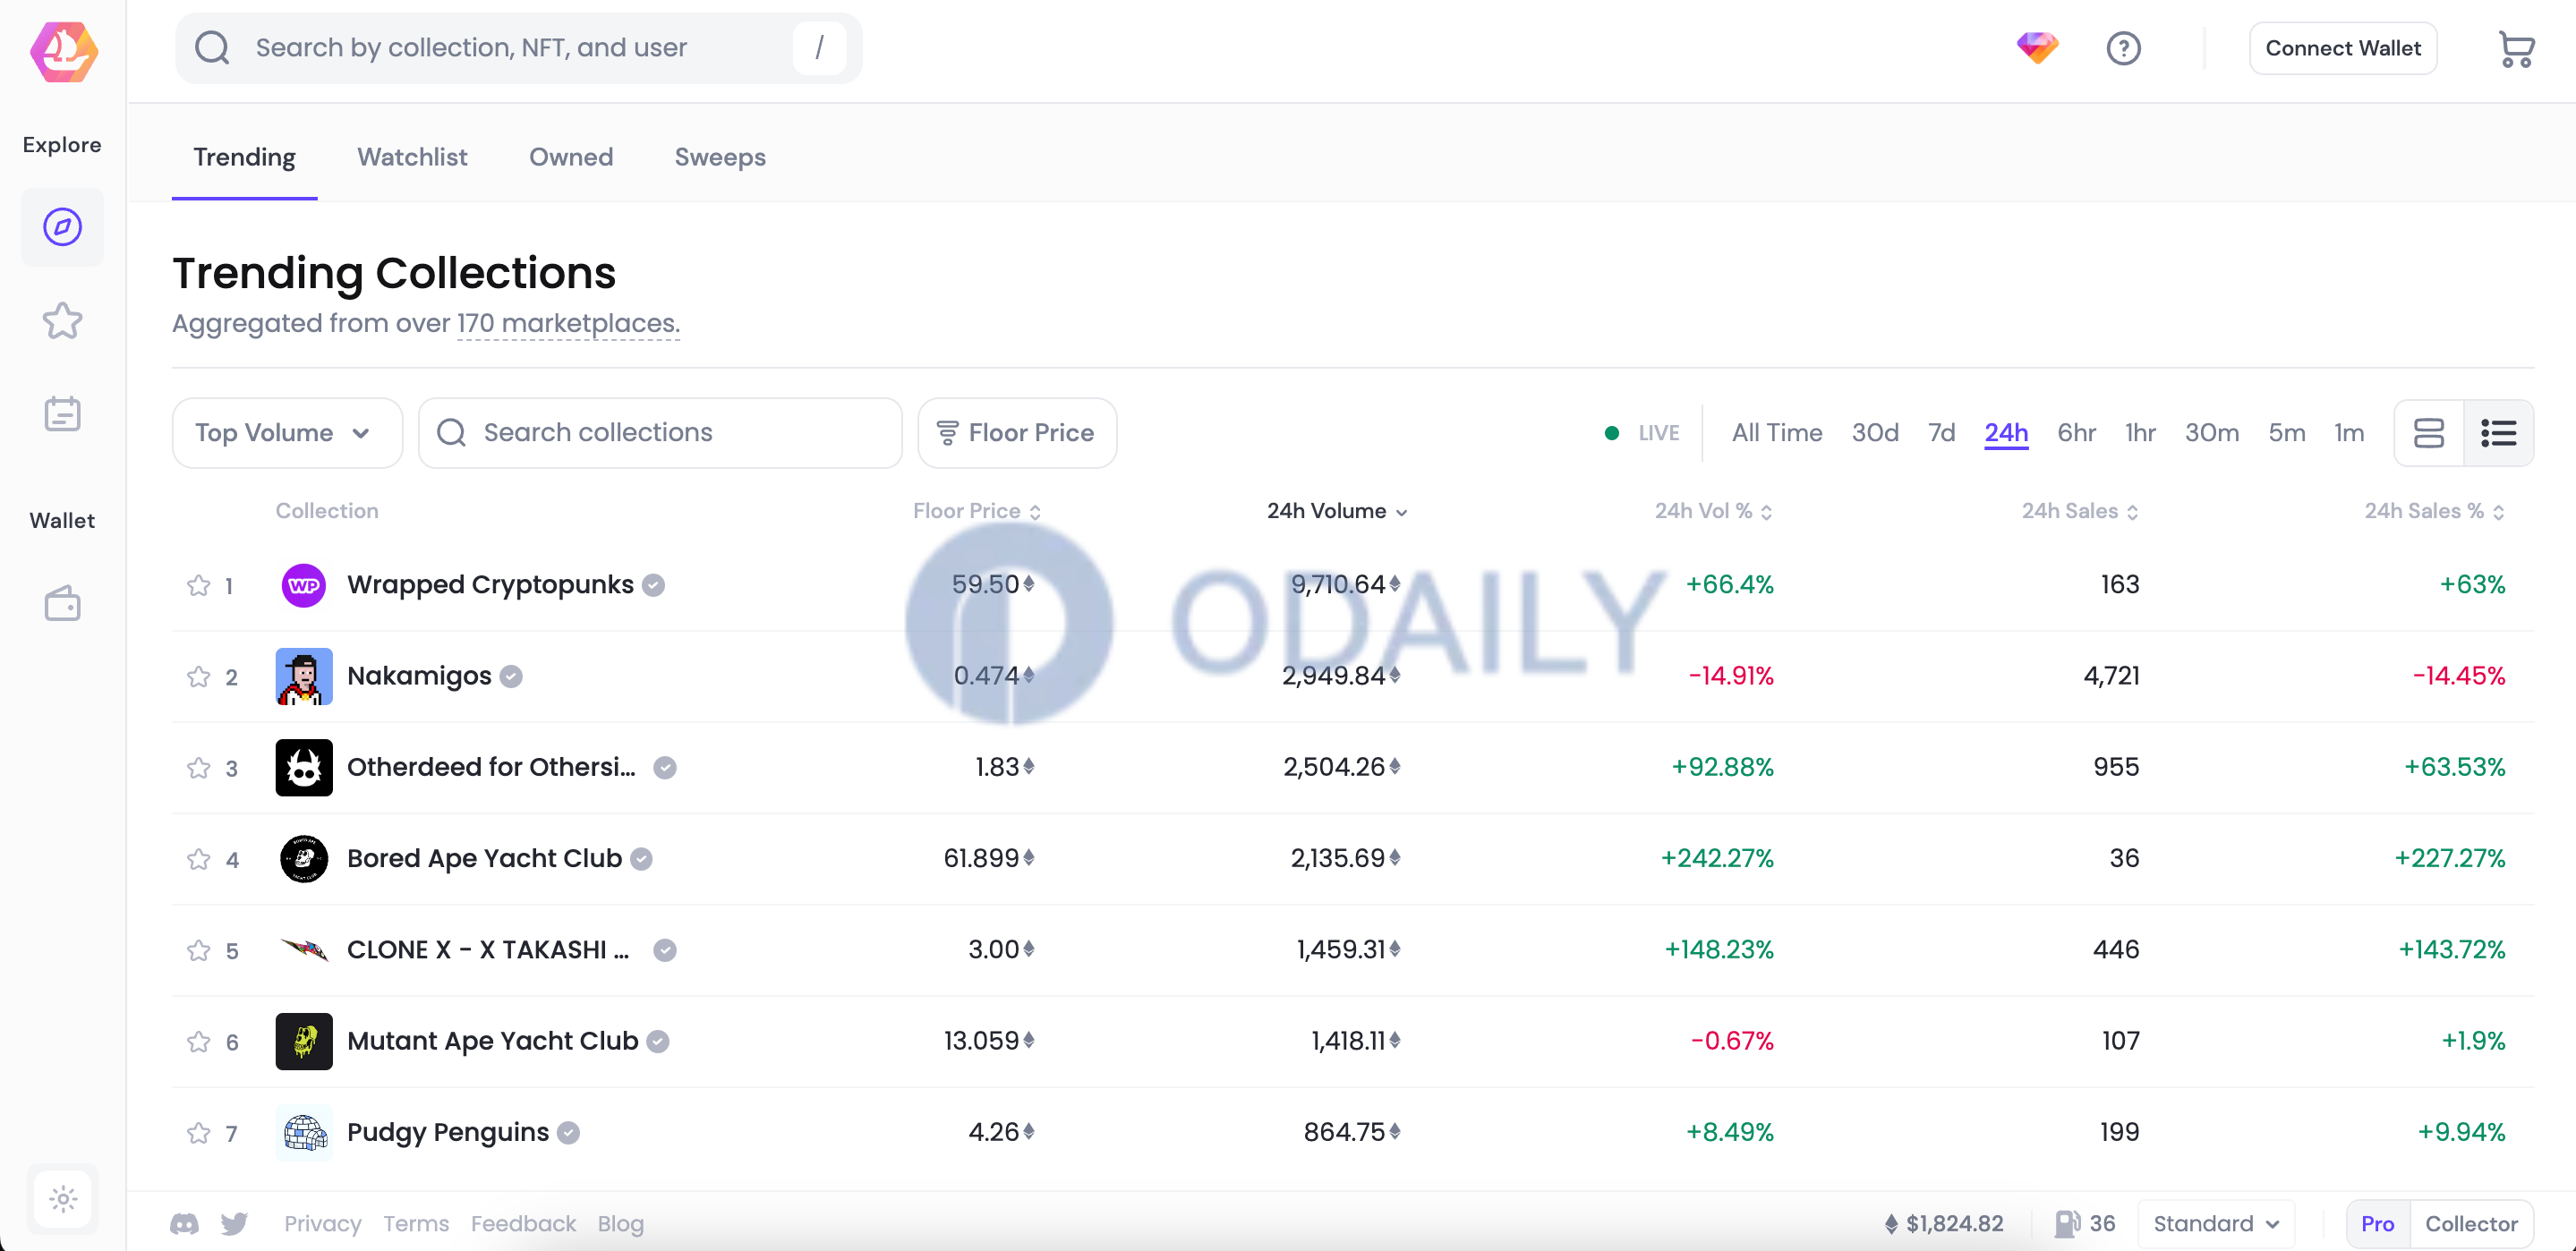2576x1251 pixels.
Task: Click the Search collections field
Action: pos(660,433)
